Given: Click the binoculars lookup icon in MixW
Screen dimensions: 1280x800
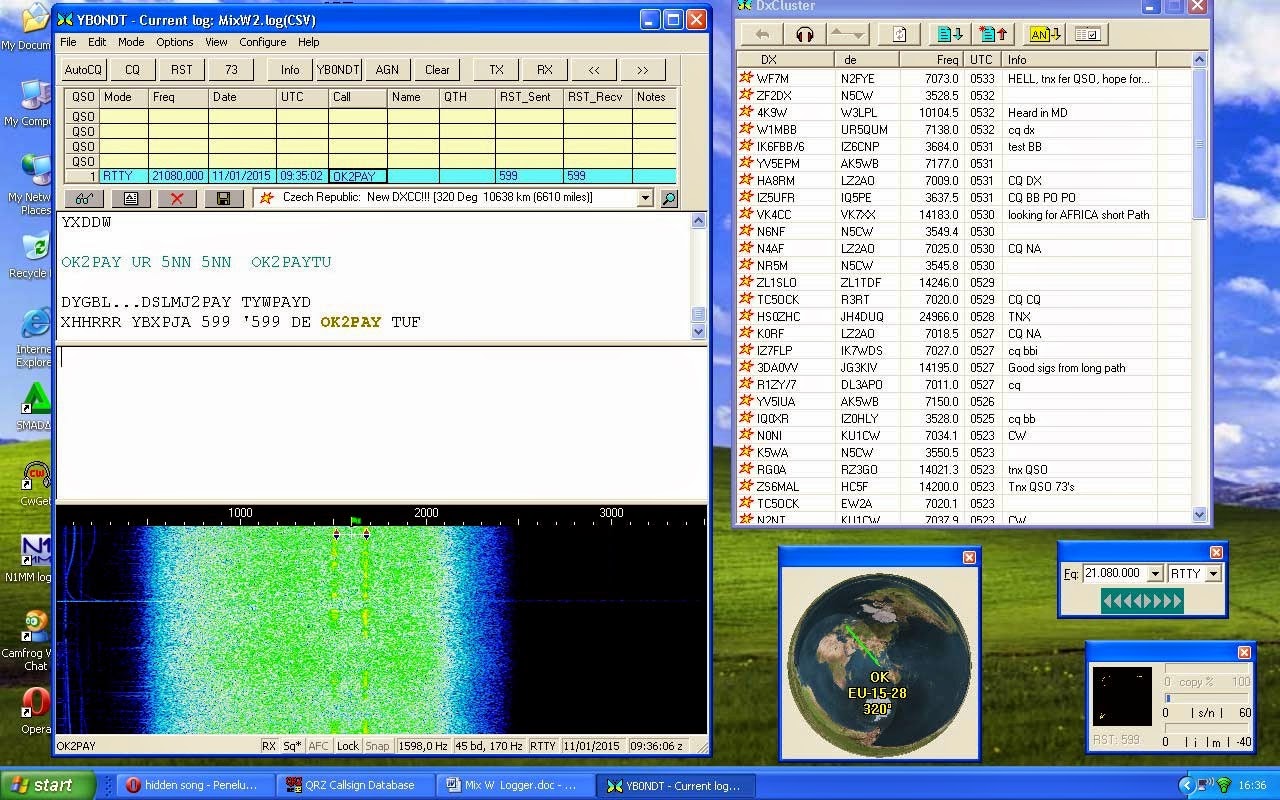Looking at the screenshot, I should (84, 198).
